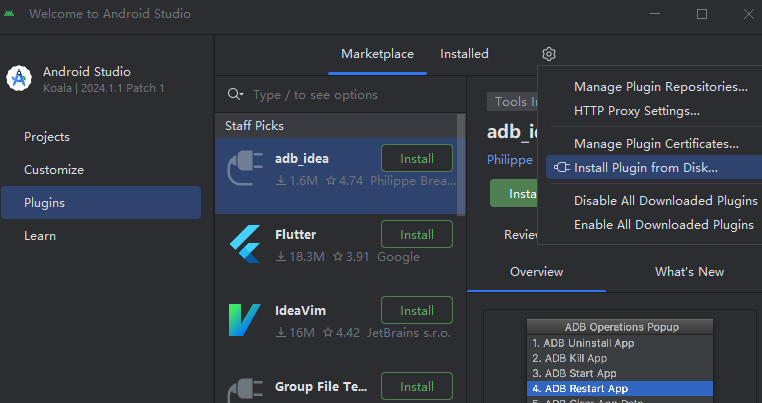The width and height of the screenshot is (762, 403).
Task: Click the Group File Template plugin icon
Action: click(245, 390)
